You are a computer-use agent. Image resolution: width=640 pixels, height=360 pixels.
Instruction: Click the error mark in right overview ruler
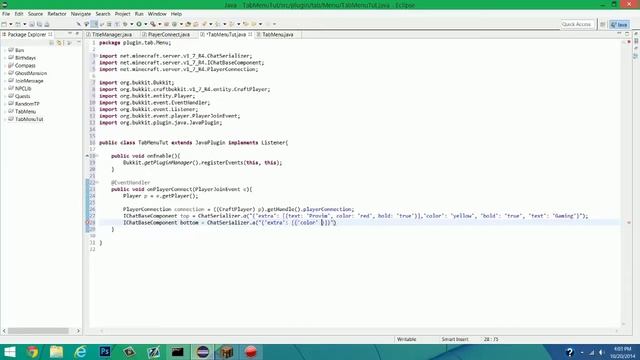629,223
